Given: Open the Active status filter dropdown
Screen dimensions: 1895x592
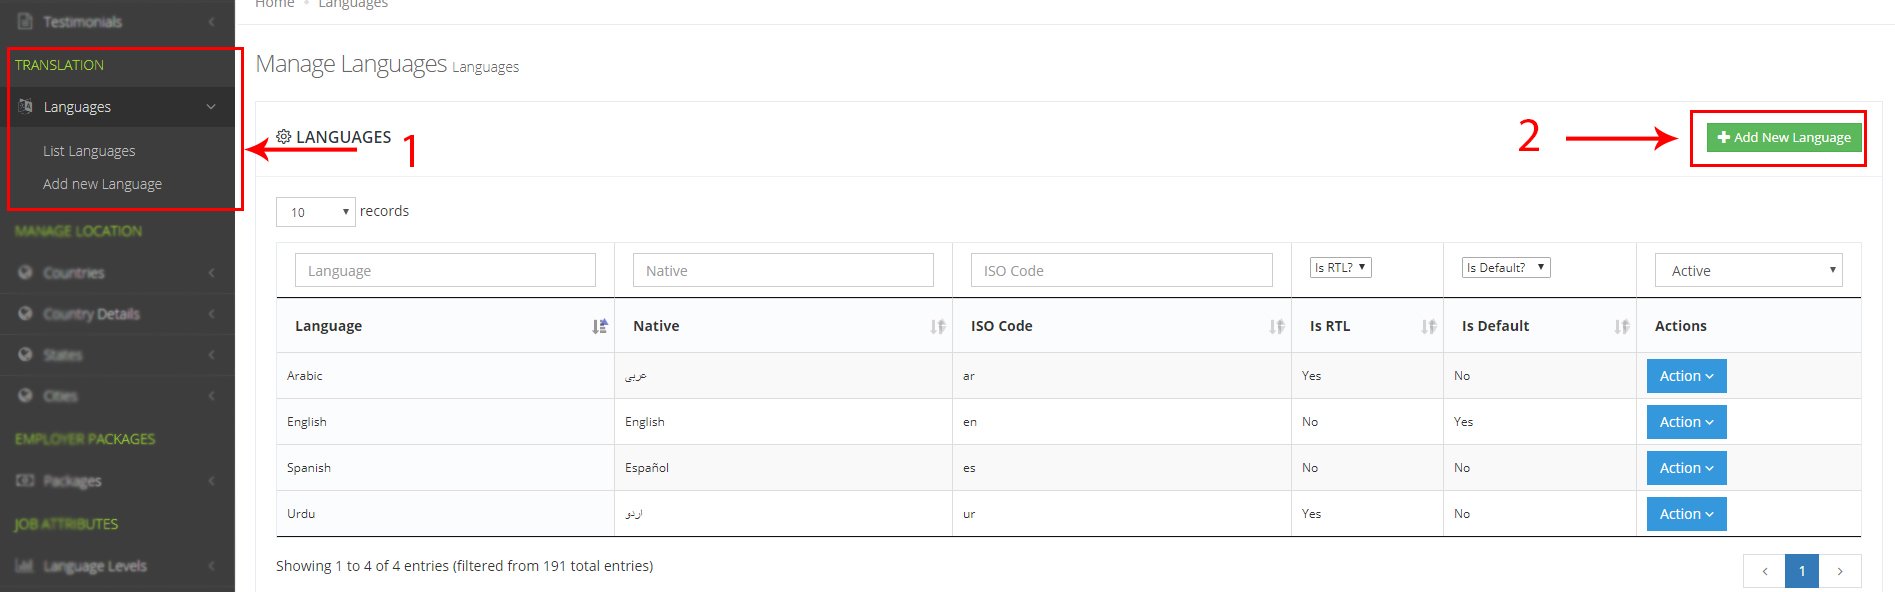Looking at the screenshot, I should tap(1748, 270).
